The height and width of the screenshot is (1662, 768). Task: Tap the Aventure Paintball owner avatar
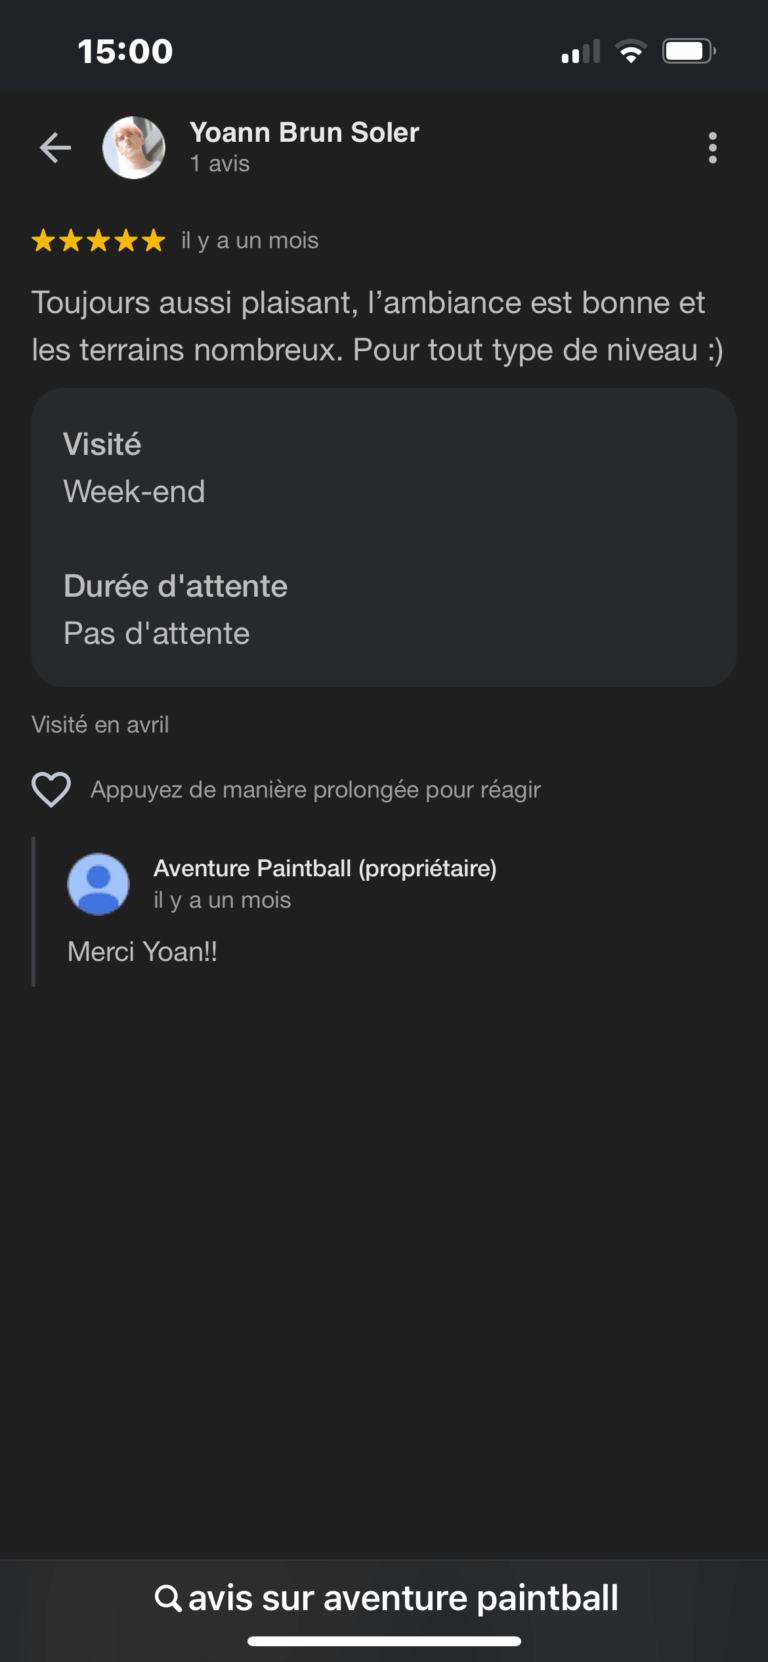click(x=98, y=884)
